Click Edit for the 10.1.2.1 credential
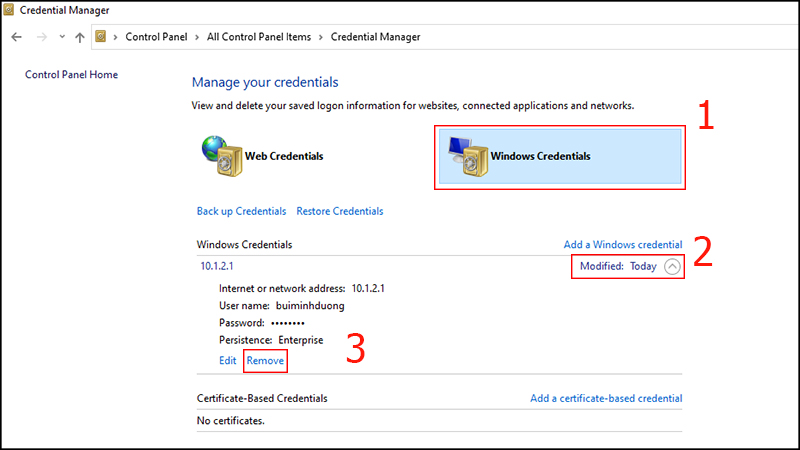The height and width of the screenshot is (450, 800). tap(228, 361)
